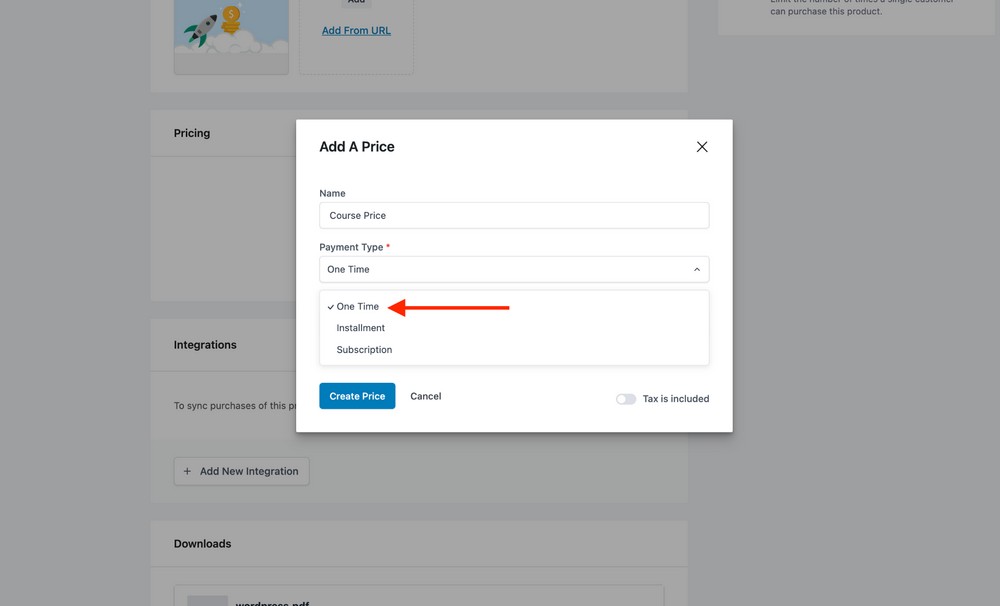1000x606 pixels.
Task: Click the Integrations section heading
Action: [x=205, y=345]
